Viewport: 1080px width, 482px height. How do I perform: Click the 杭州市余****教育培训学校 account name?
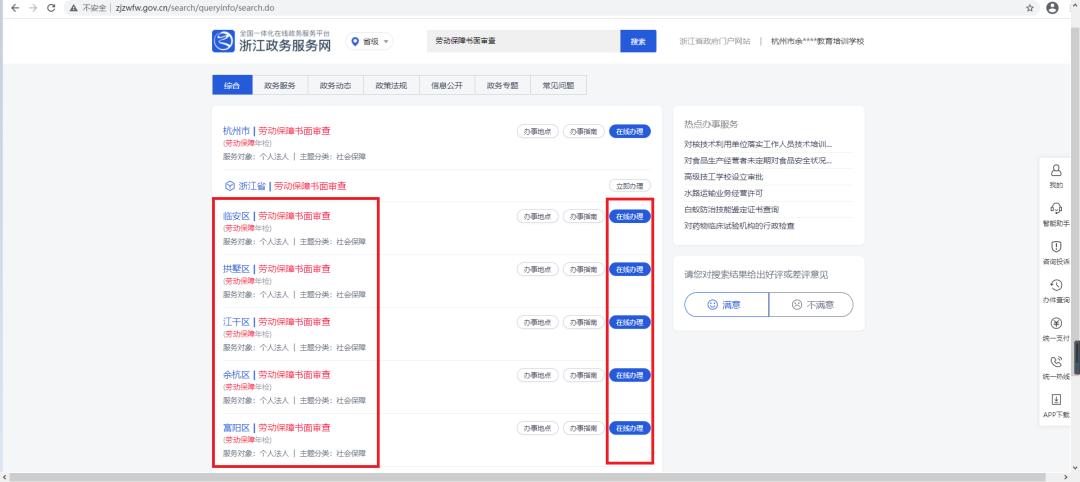818,41
